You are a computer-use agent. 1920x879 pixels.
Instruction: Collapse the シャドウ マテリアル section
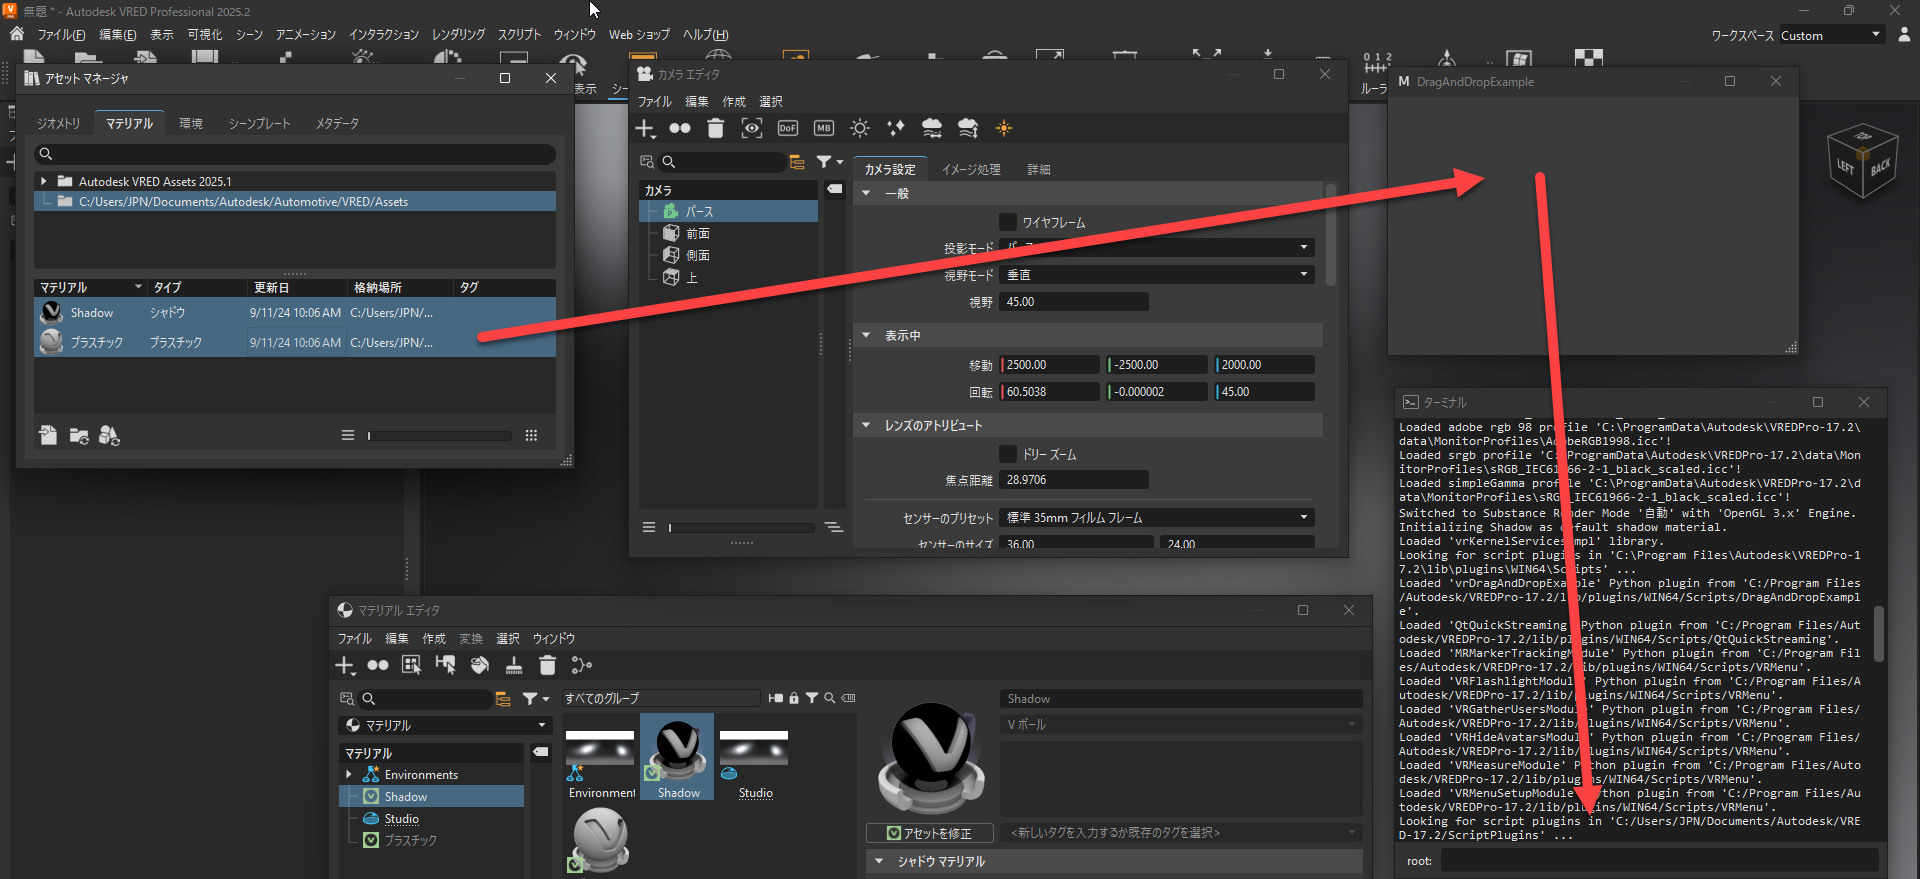[879, 861]
